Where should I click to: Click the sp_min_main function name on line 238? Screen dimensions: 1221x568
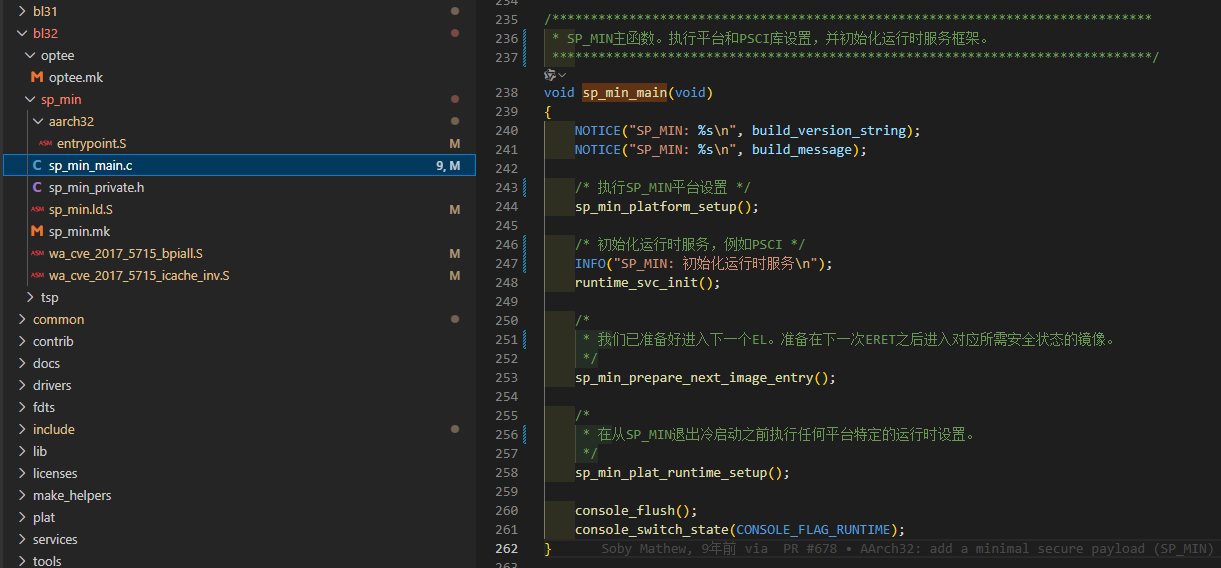(x=624, y=92)
